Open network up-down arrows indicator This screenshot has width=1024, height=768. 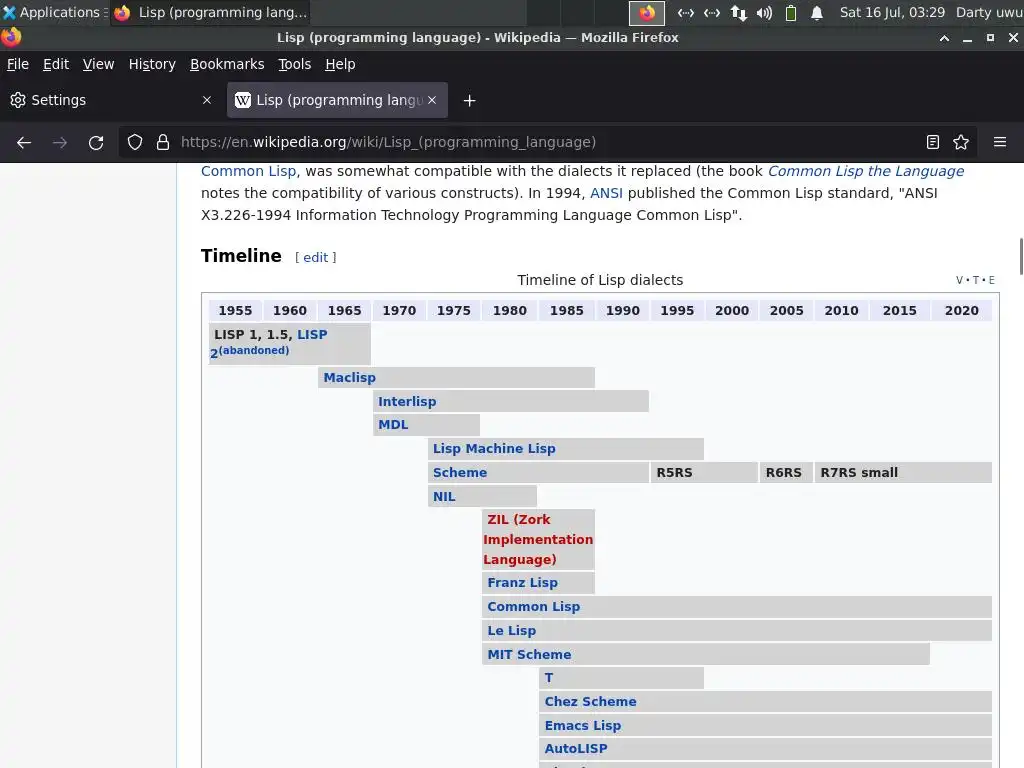[x=739, y=13]
